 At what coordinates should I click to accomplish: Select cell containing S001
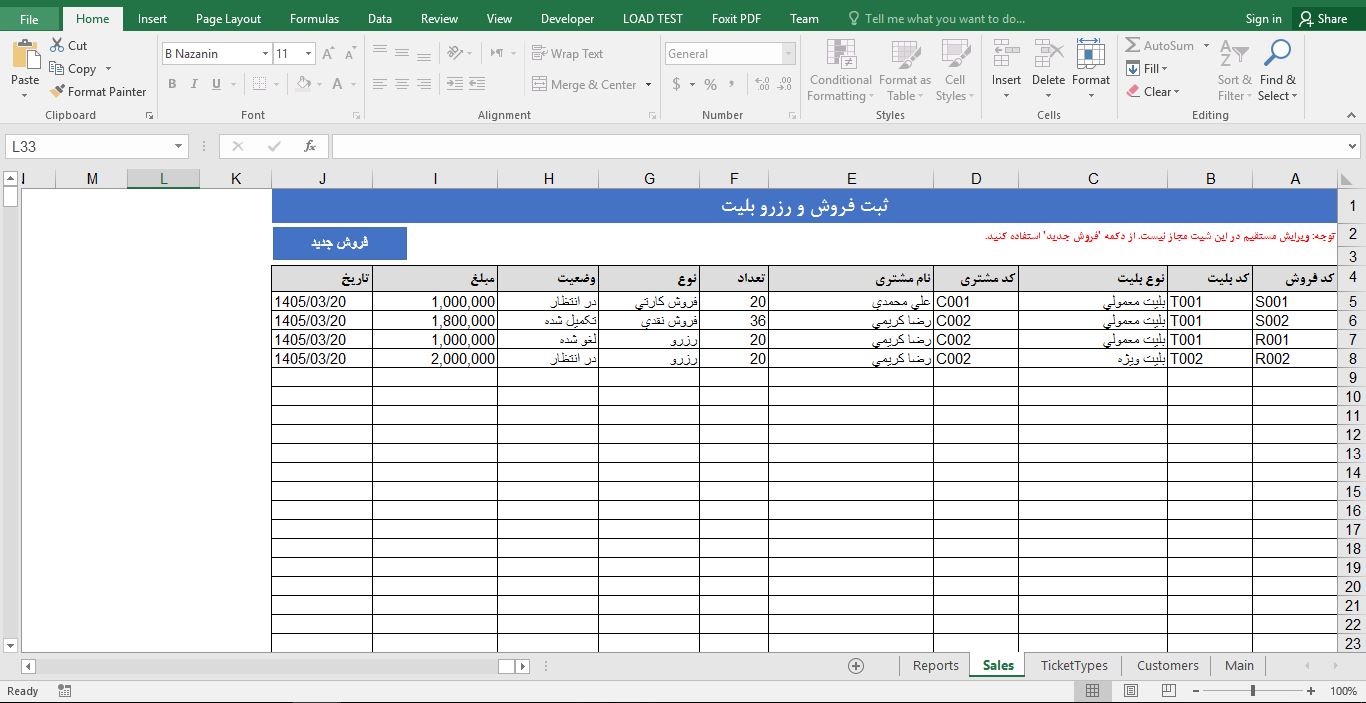click(x=1295, y=302)
